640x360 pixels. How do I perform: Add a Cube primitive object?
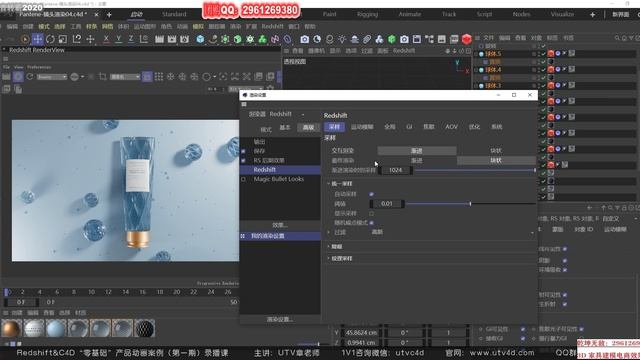(200, 39)
